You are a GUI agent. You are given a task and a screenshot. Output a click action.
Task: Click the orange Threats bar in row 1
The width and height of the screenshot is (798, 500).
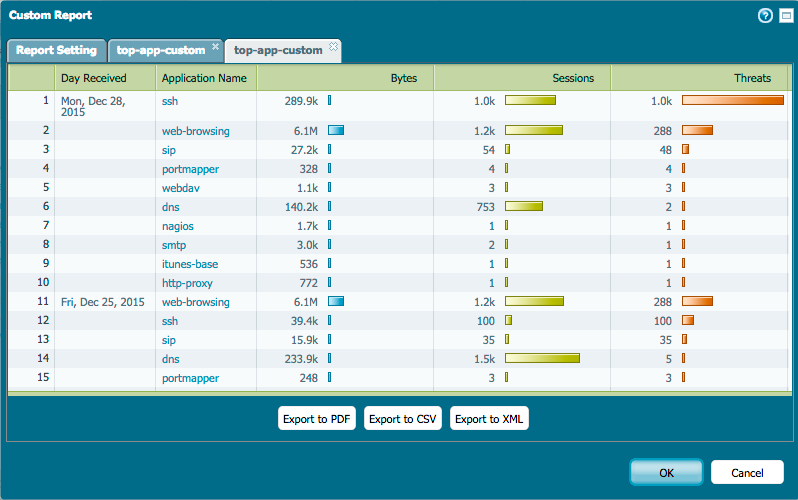click(732, 101)
